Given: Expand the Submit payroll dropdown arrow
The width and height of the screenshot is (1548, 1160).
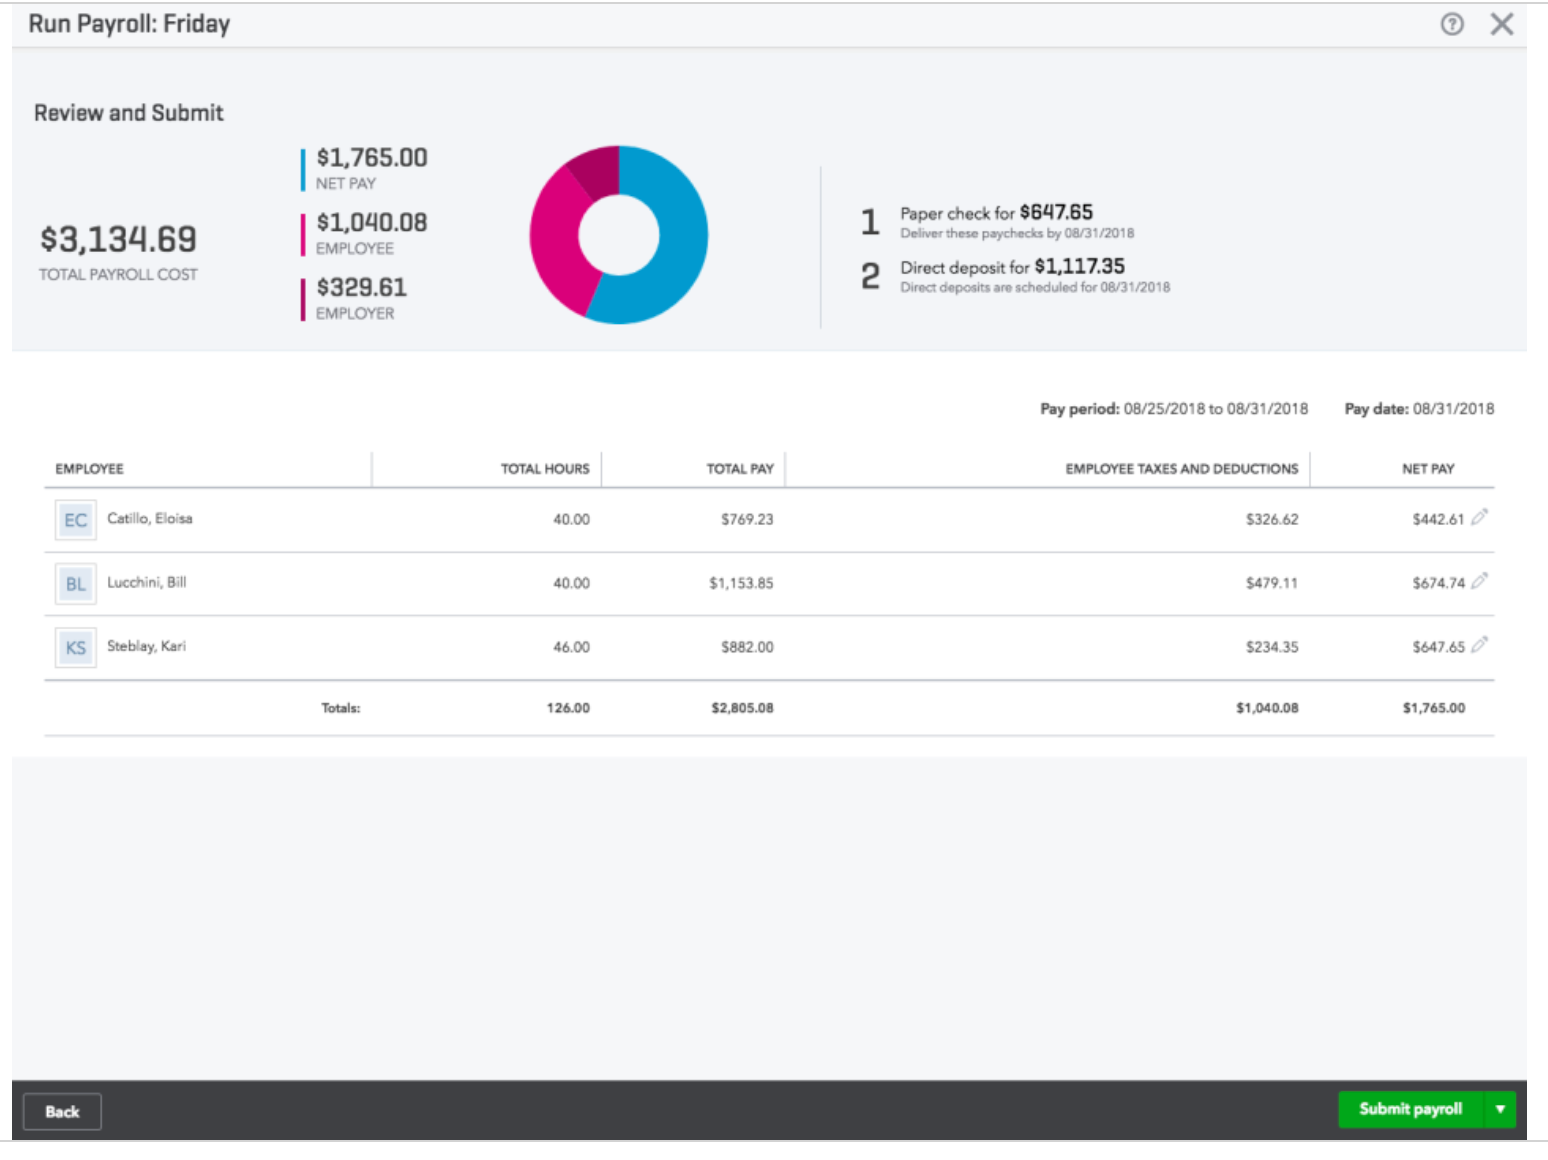Looking at the screenshot, I should click(x=1500, y=1109).
